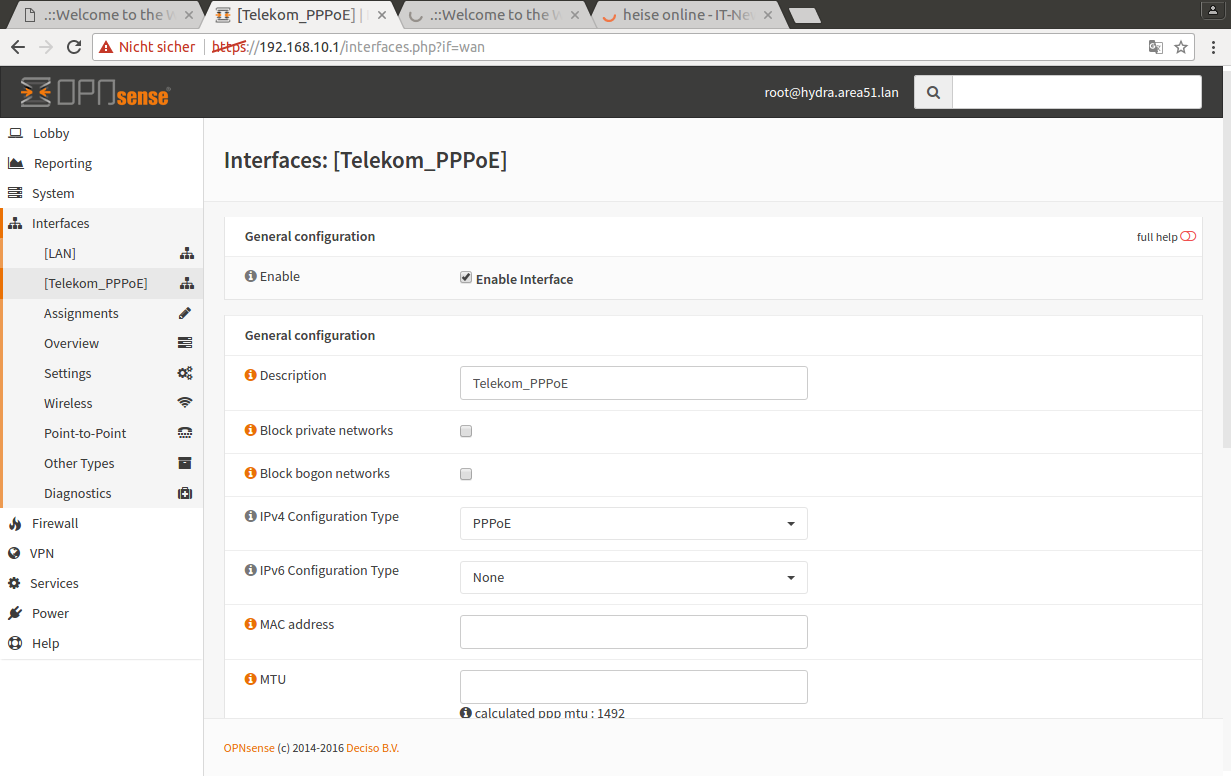
Task: Open the IPv4 Configuration Type dropdown
Action: pos(634,523)
